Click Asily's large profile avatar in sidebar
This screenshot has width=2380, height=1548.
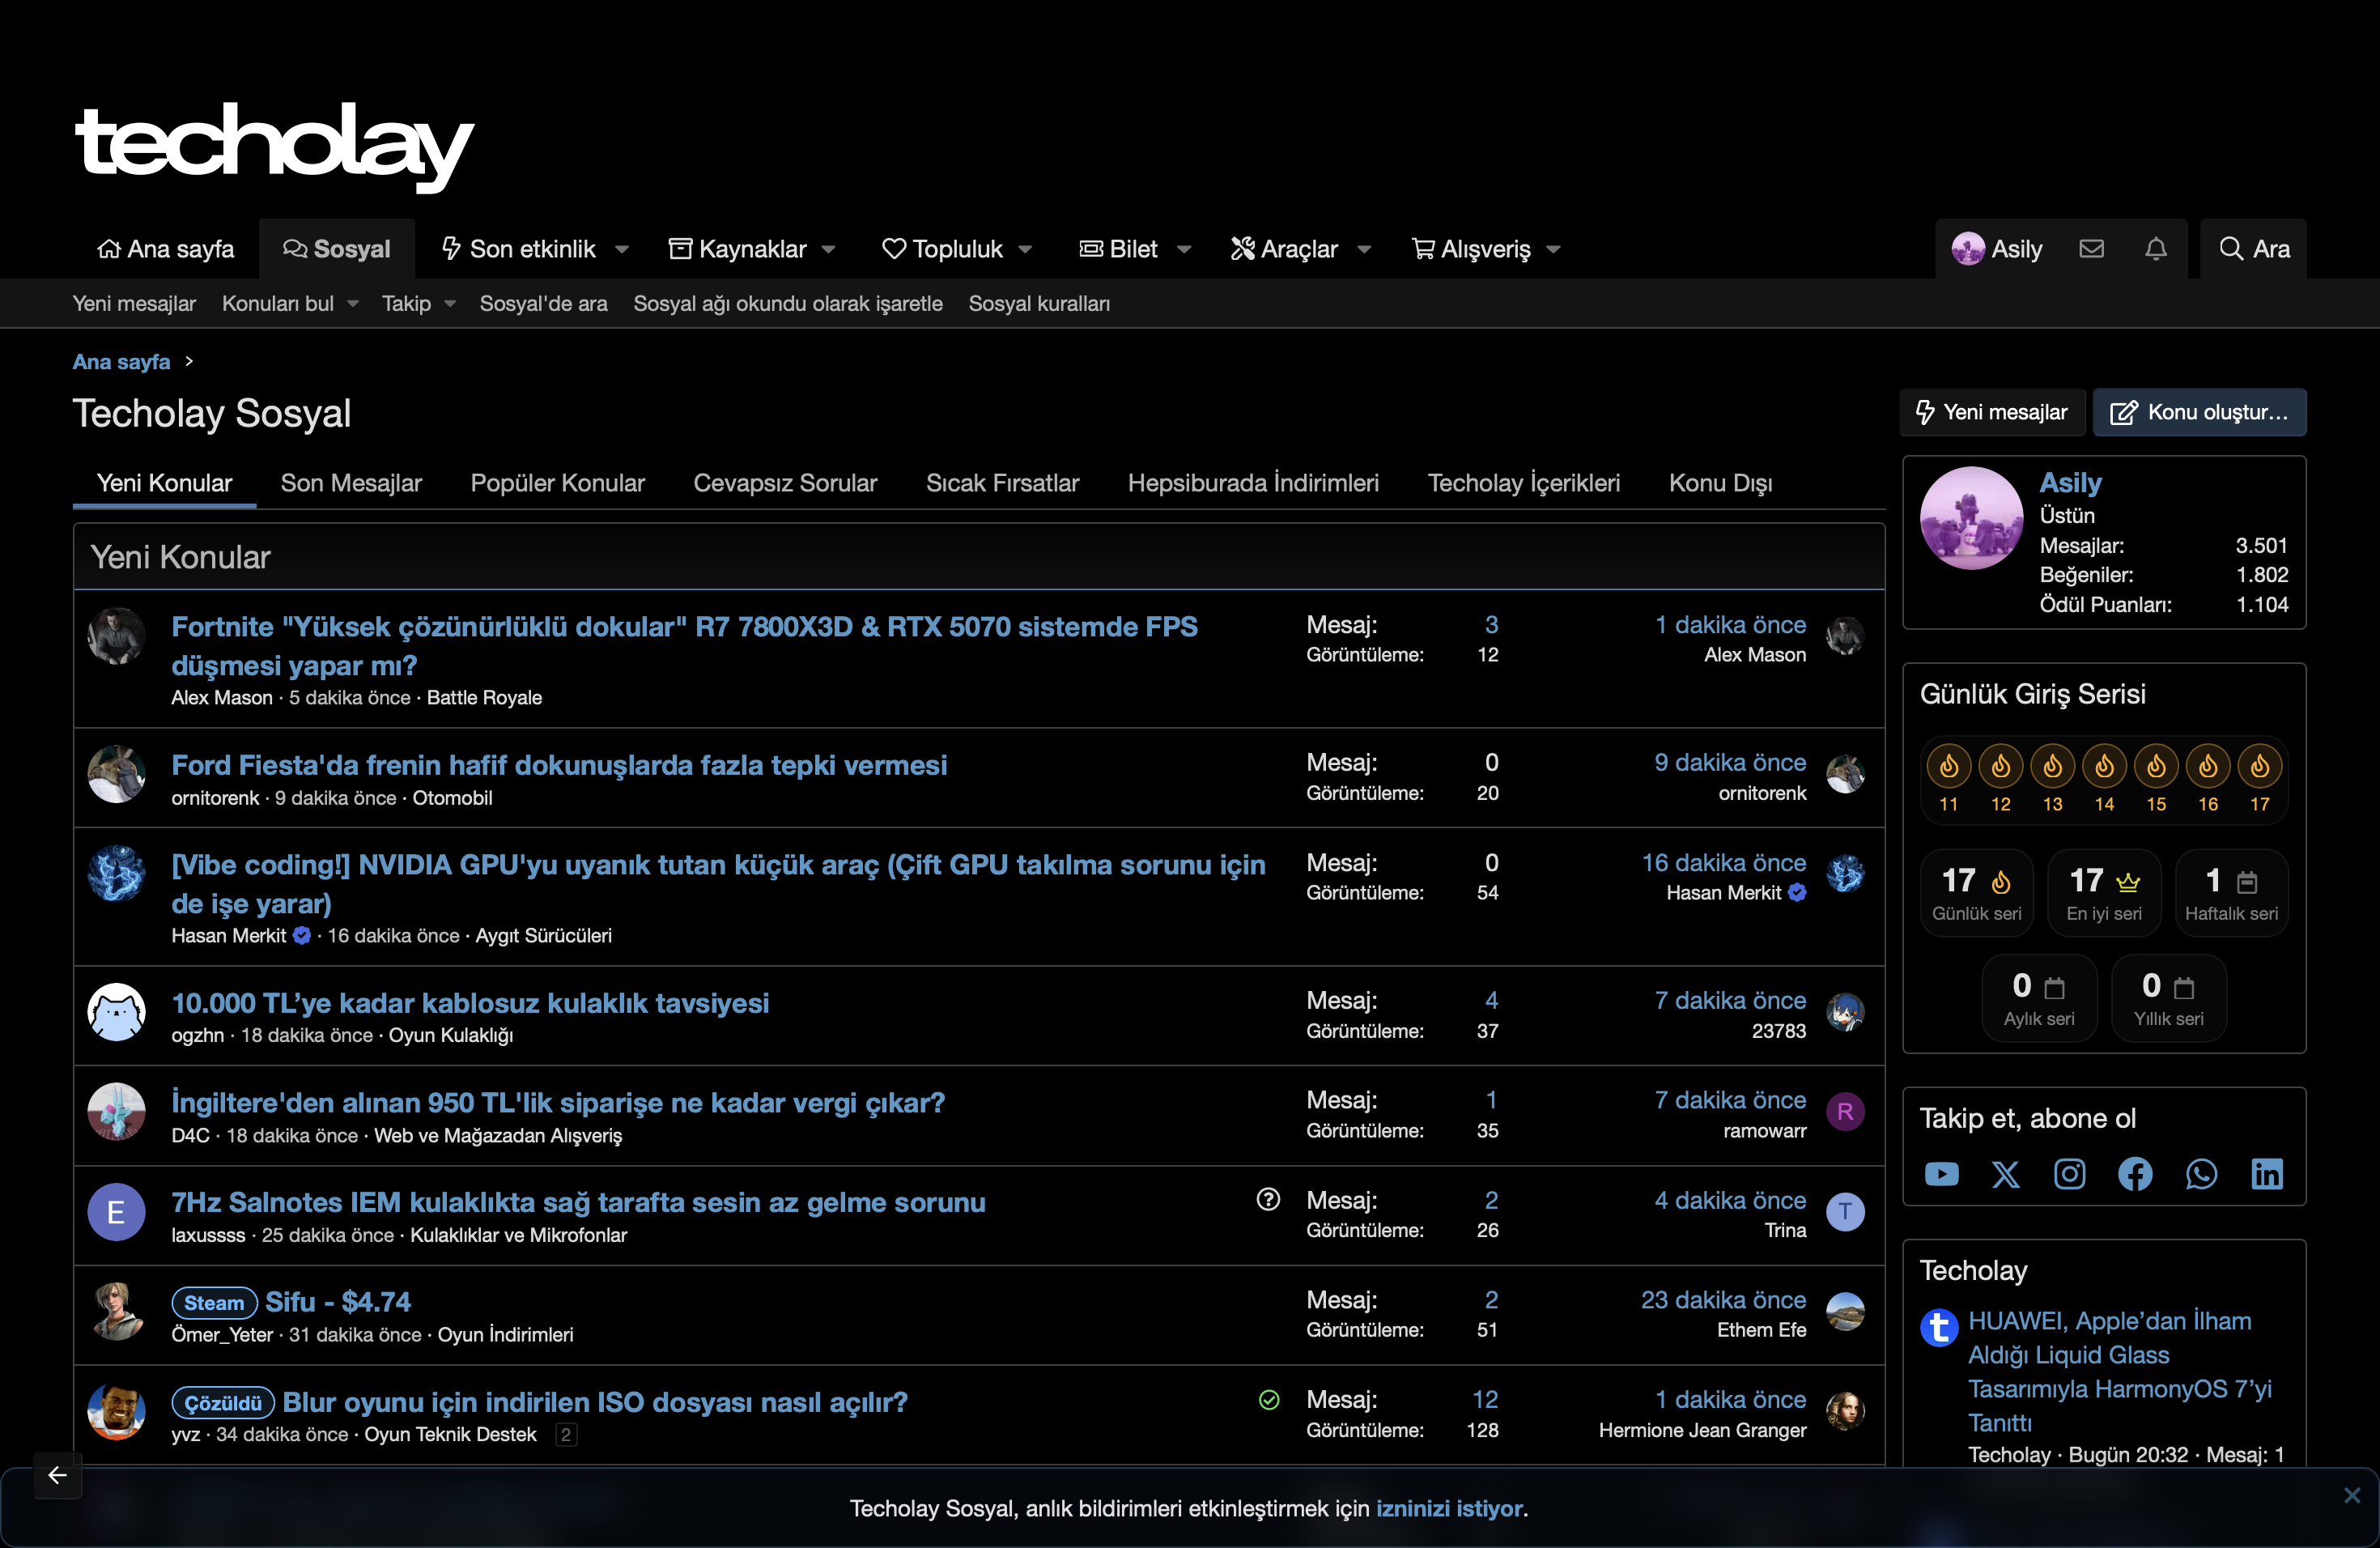click(x=1971, y=518)
